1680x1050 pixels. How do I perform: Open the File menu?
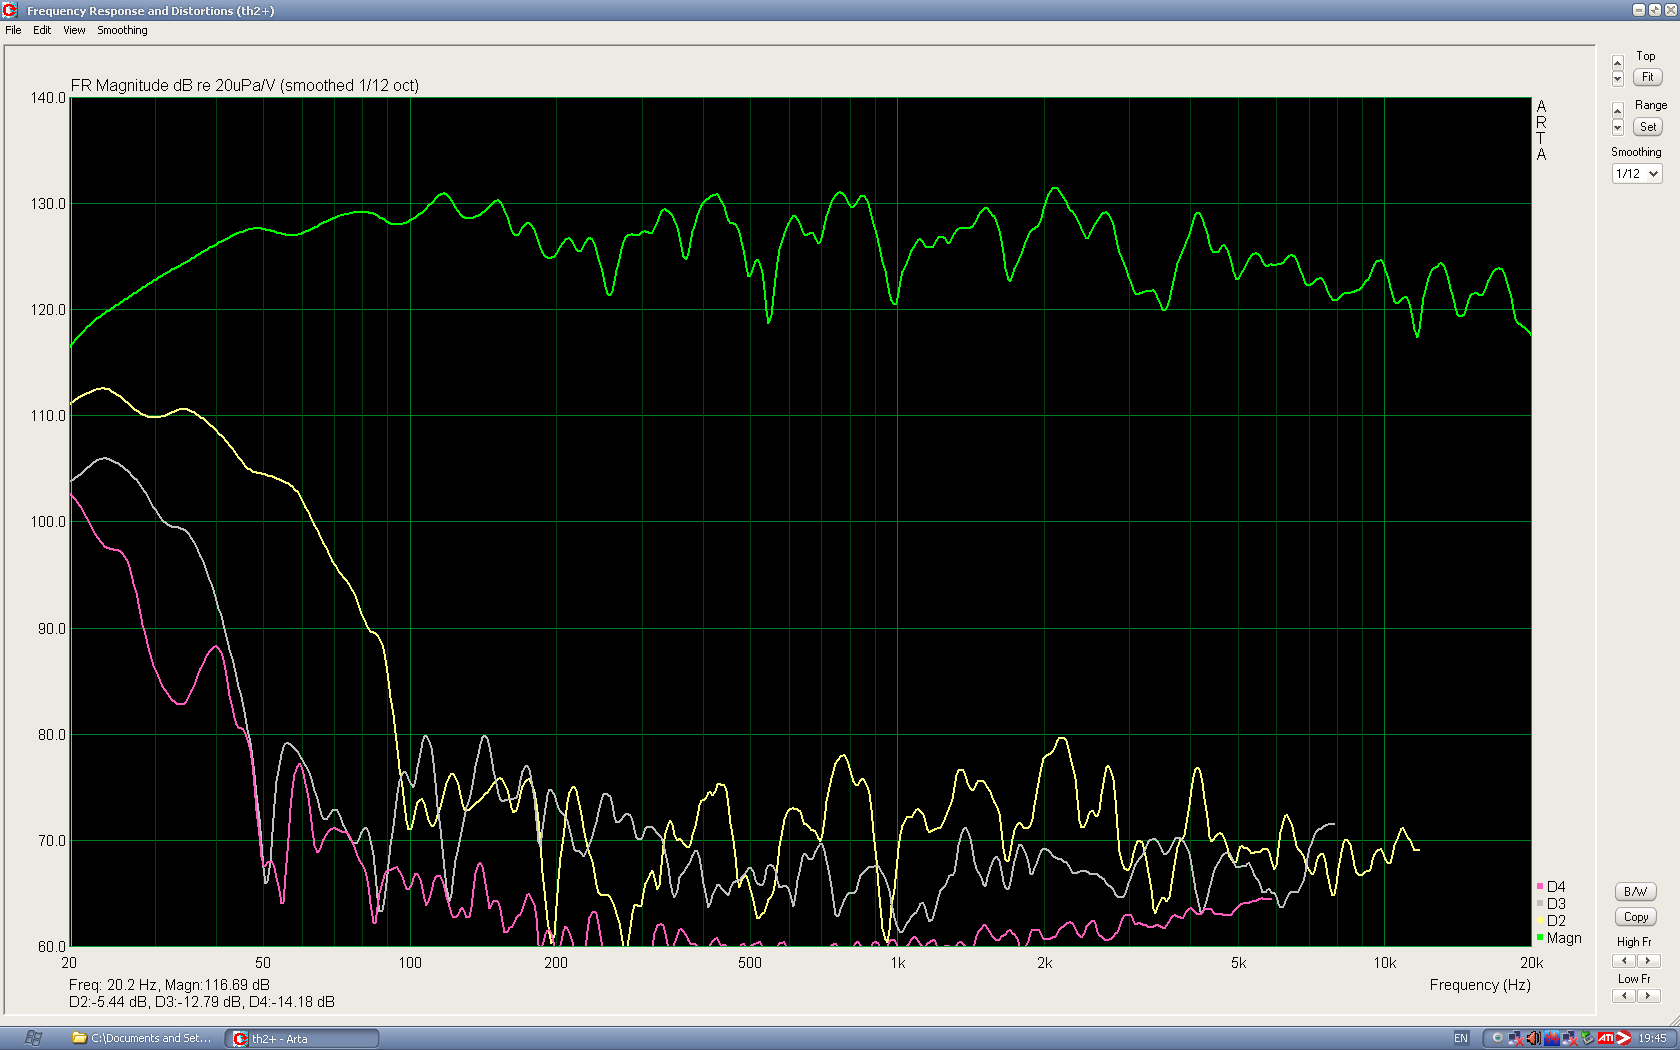tap(13, 30)
